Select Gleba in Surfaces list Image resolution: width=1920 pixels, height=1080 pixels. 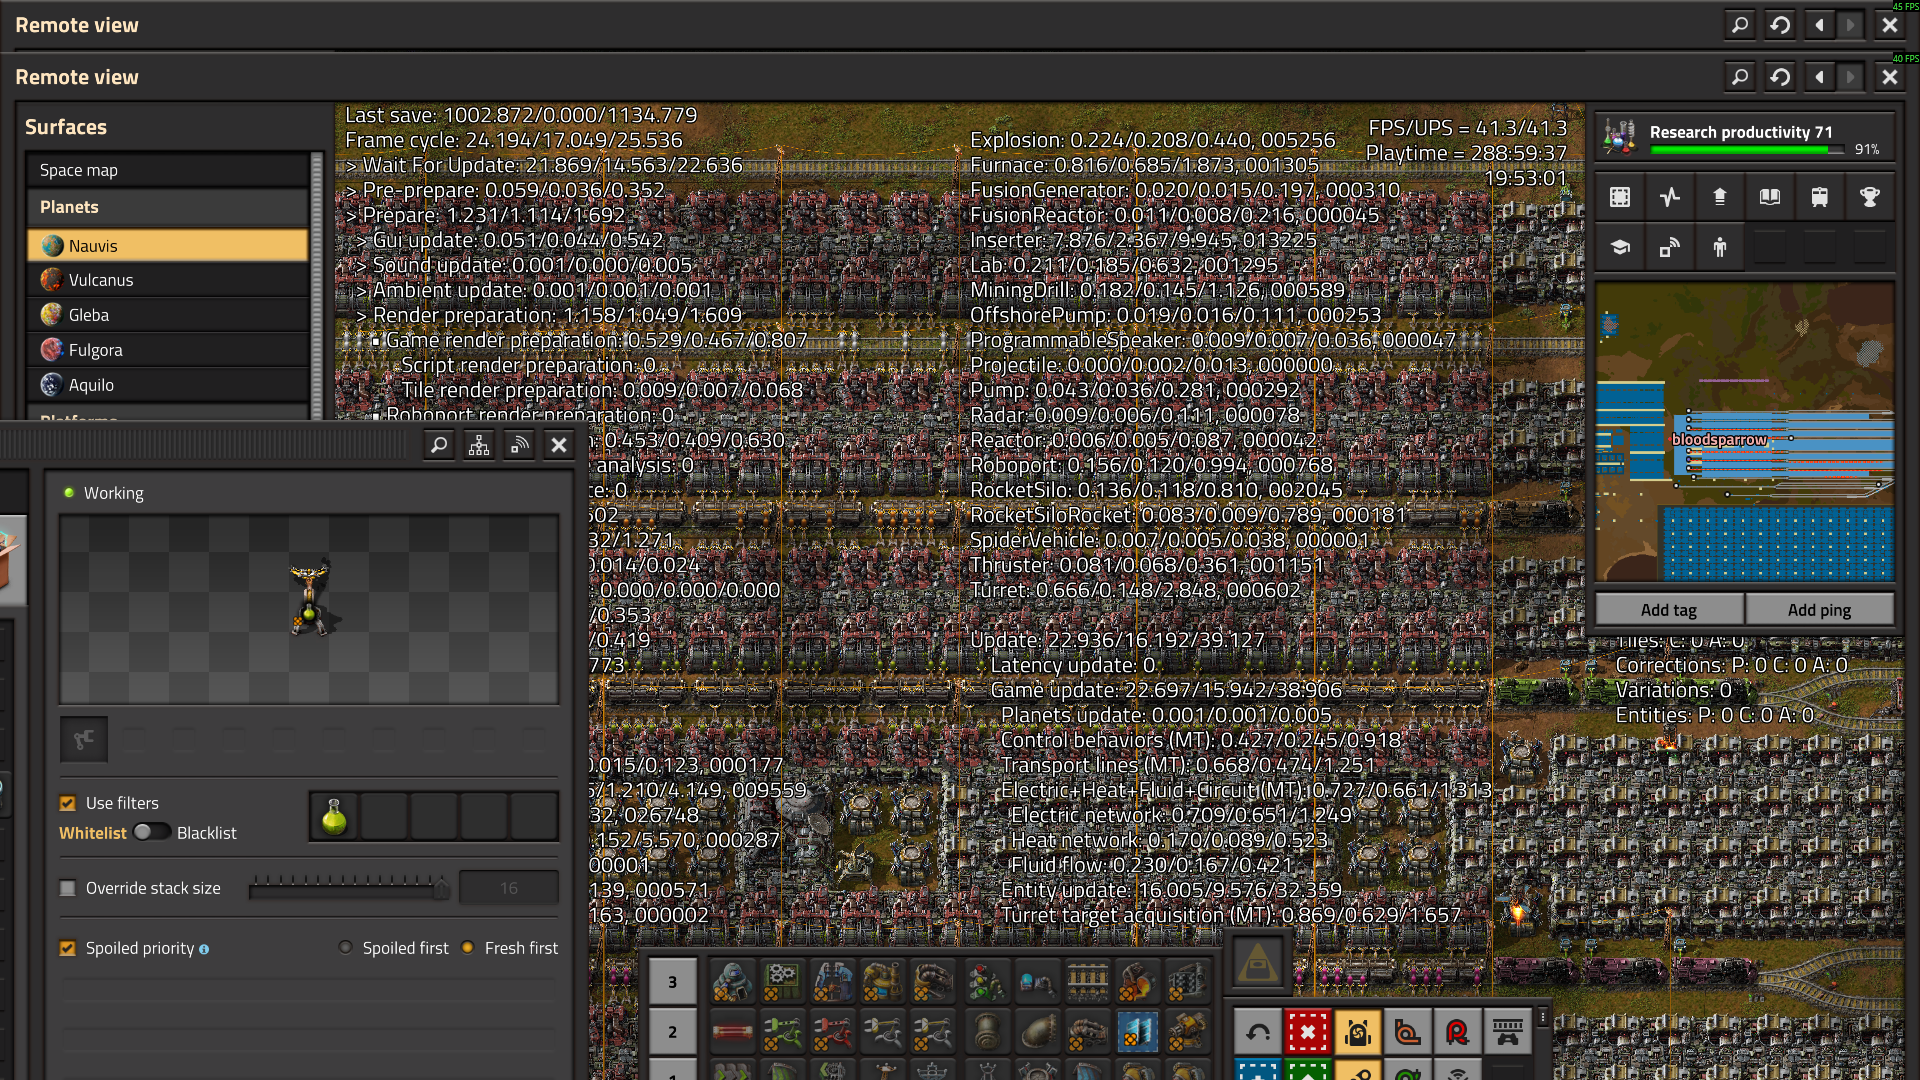(168, 315)
